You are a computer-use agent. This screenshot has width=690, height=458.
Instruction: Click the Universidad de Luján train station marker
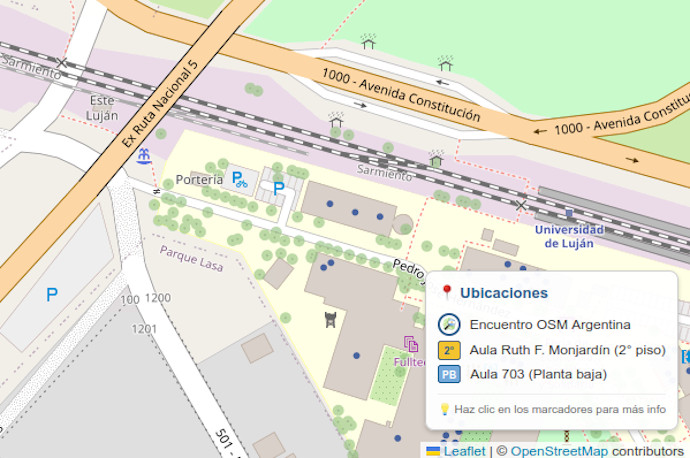pos(569,213)
